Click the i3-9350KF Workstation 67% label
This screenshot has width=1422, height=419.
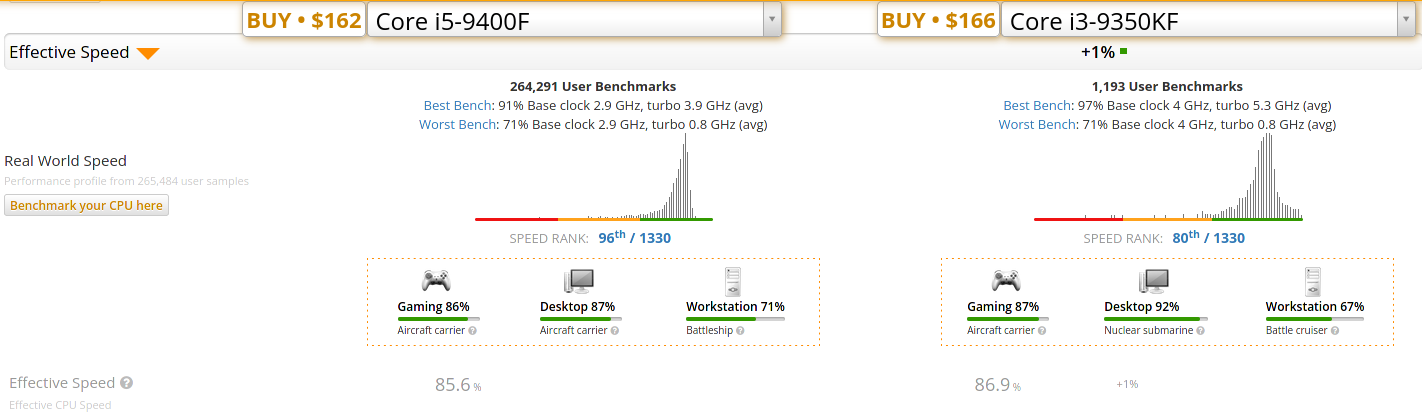coord(1315,306)
